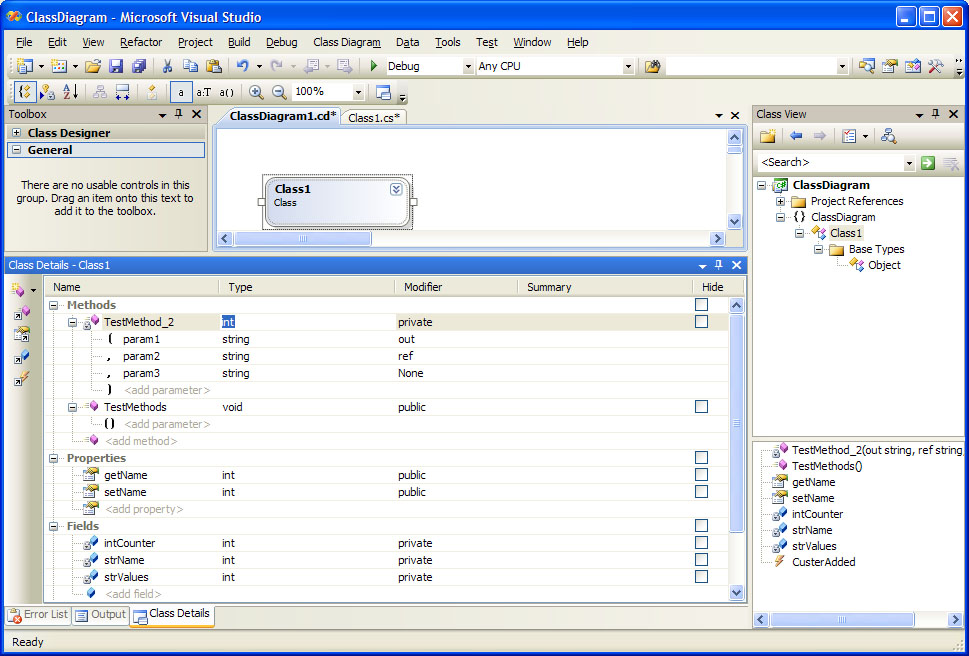
Task: Click the diagram horizontal scrollbar thumb
Action: [303, 238]
